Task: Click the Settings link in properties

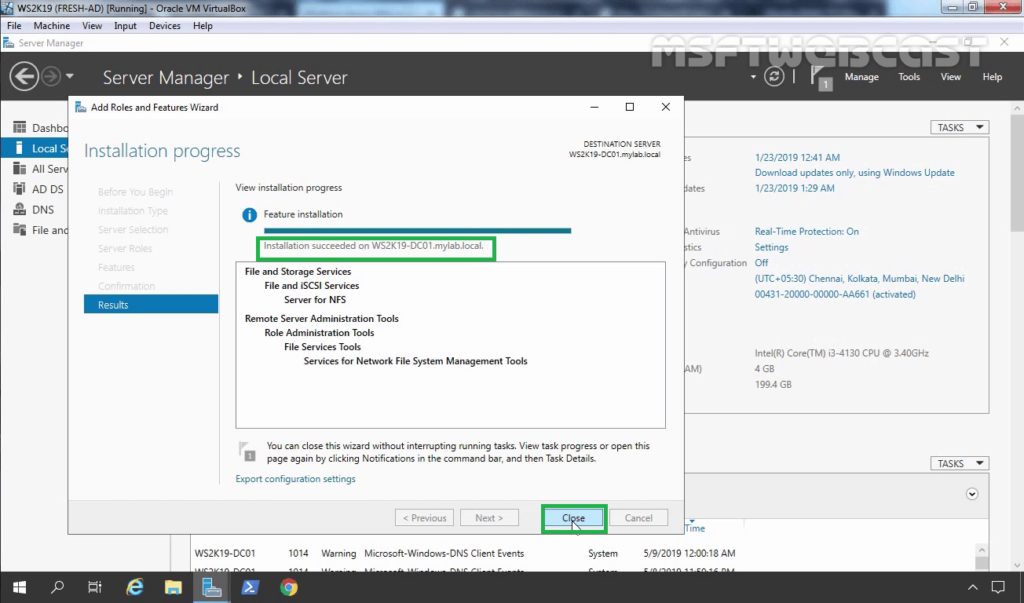Action: point(771,248)
